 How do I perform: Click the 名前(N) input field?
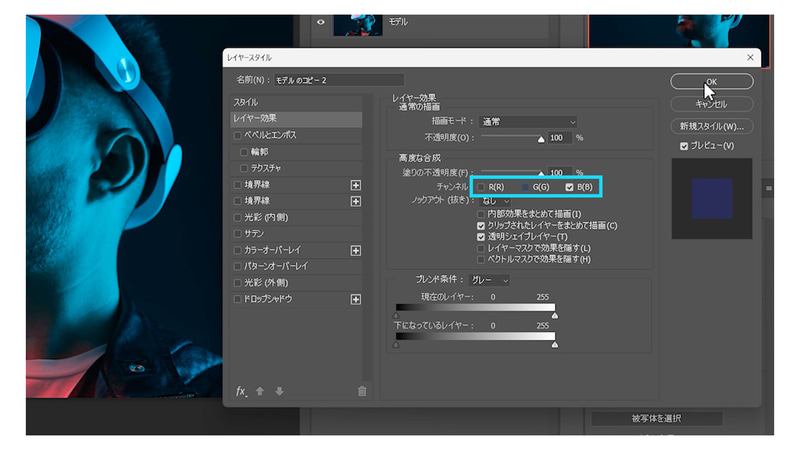coord(339,80)
